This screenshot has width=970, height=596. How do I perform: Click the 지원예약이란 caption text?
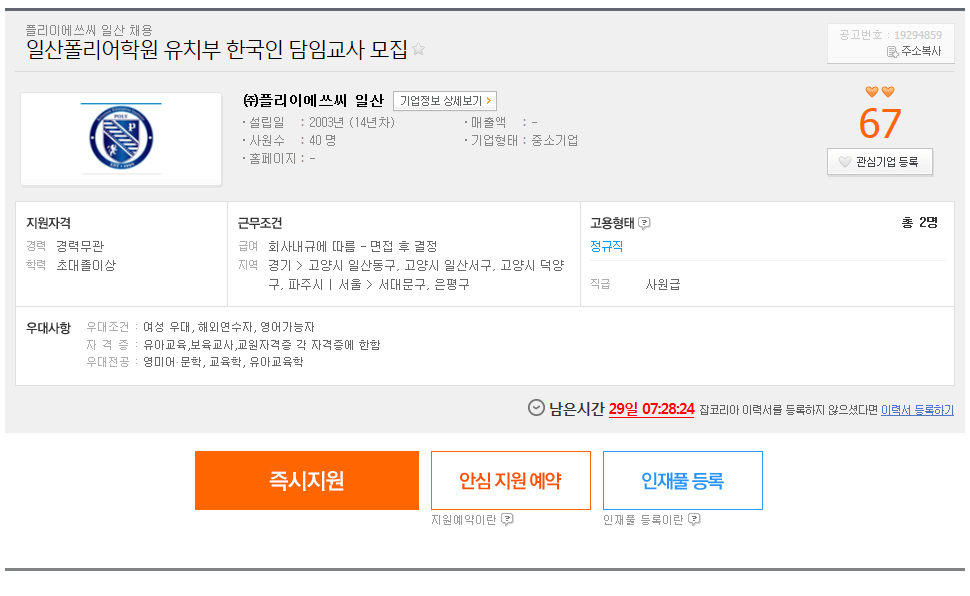tap(463, 520)
